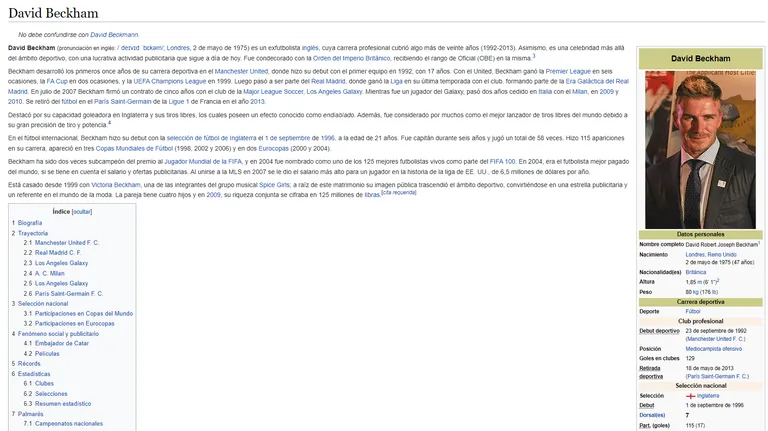Open the FA Cup link
The image size is (768, 431).
[x=57, y=81]
